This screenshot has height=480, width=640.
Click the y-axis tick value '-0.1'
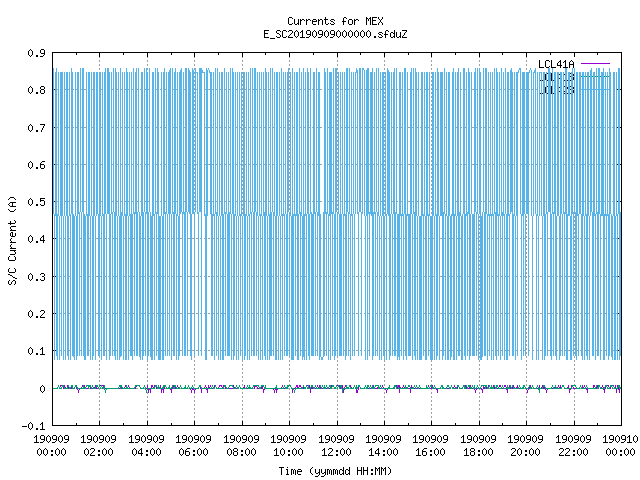point(33,426)
